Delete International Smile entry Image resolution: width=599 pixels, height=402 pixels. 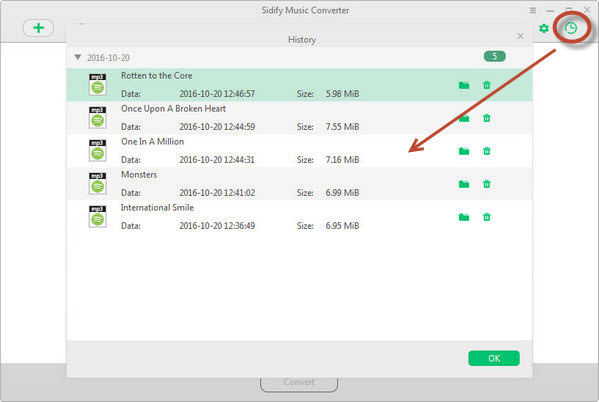486,217
